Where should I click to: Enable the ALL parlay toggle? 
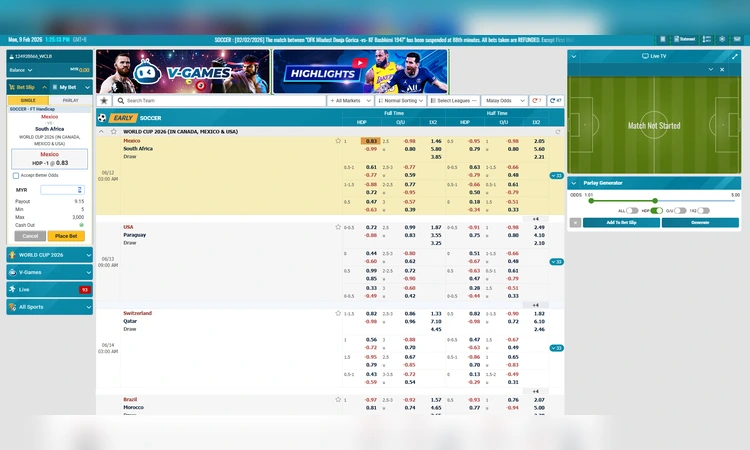point(632,210)
